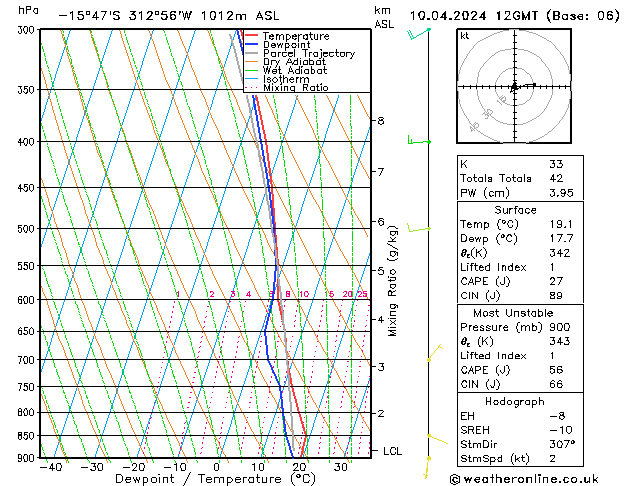Click the 500 hPa pressure label
The height and width of the screenshot is (486, 629).
click(x=28, y=229)
